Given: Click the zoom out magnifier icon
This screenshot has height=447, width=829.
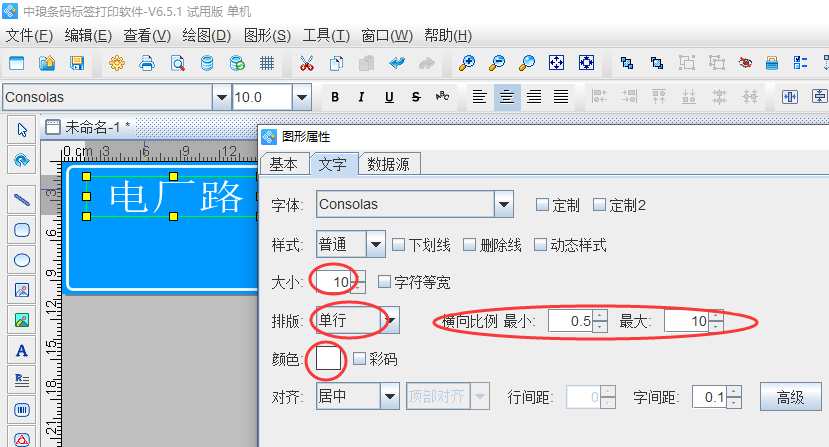Looking at the screenshot, I should click(496, 63).
